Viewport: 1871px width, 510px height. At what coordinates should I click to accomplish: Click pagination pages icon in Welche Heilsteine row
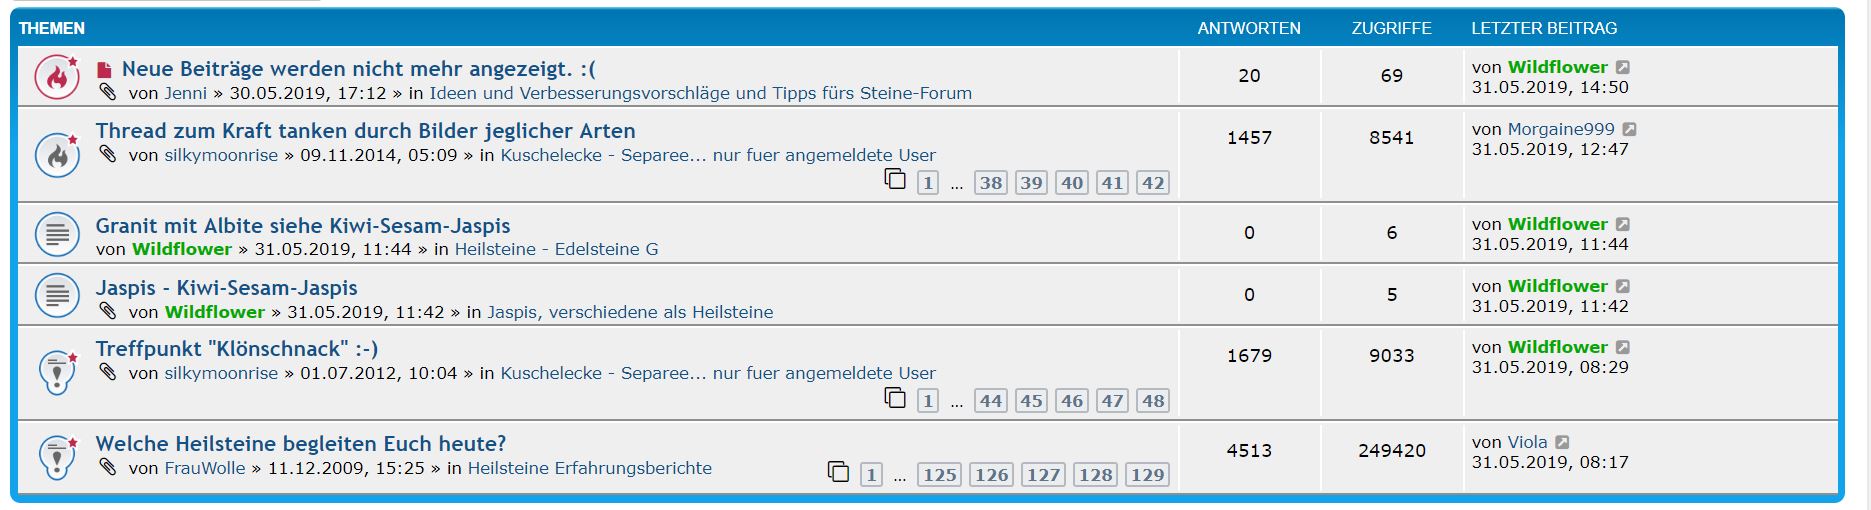[x=838, y=472]
